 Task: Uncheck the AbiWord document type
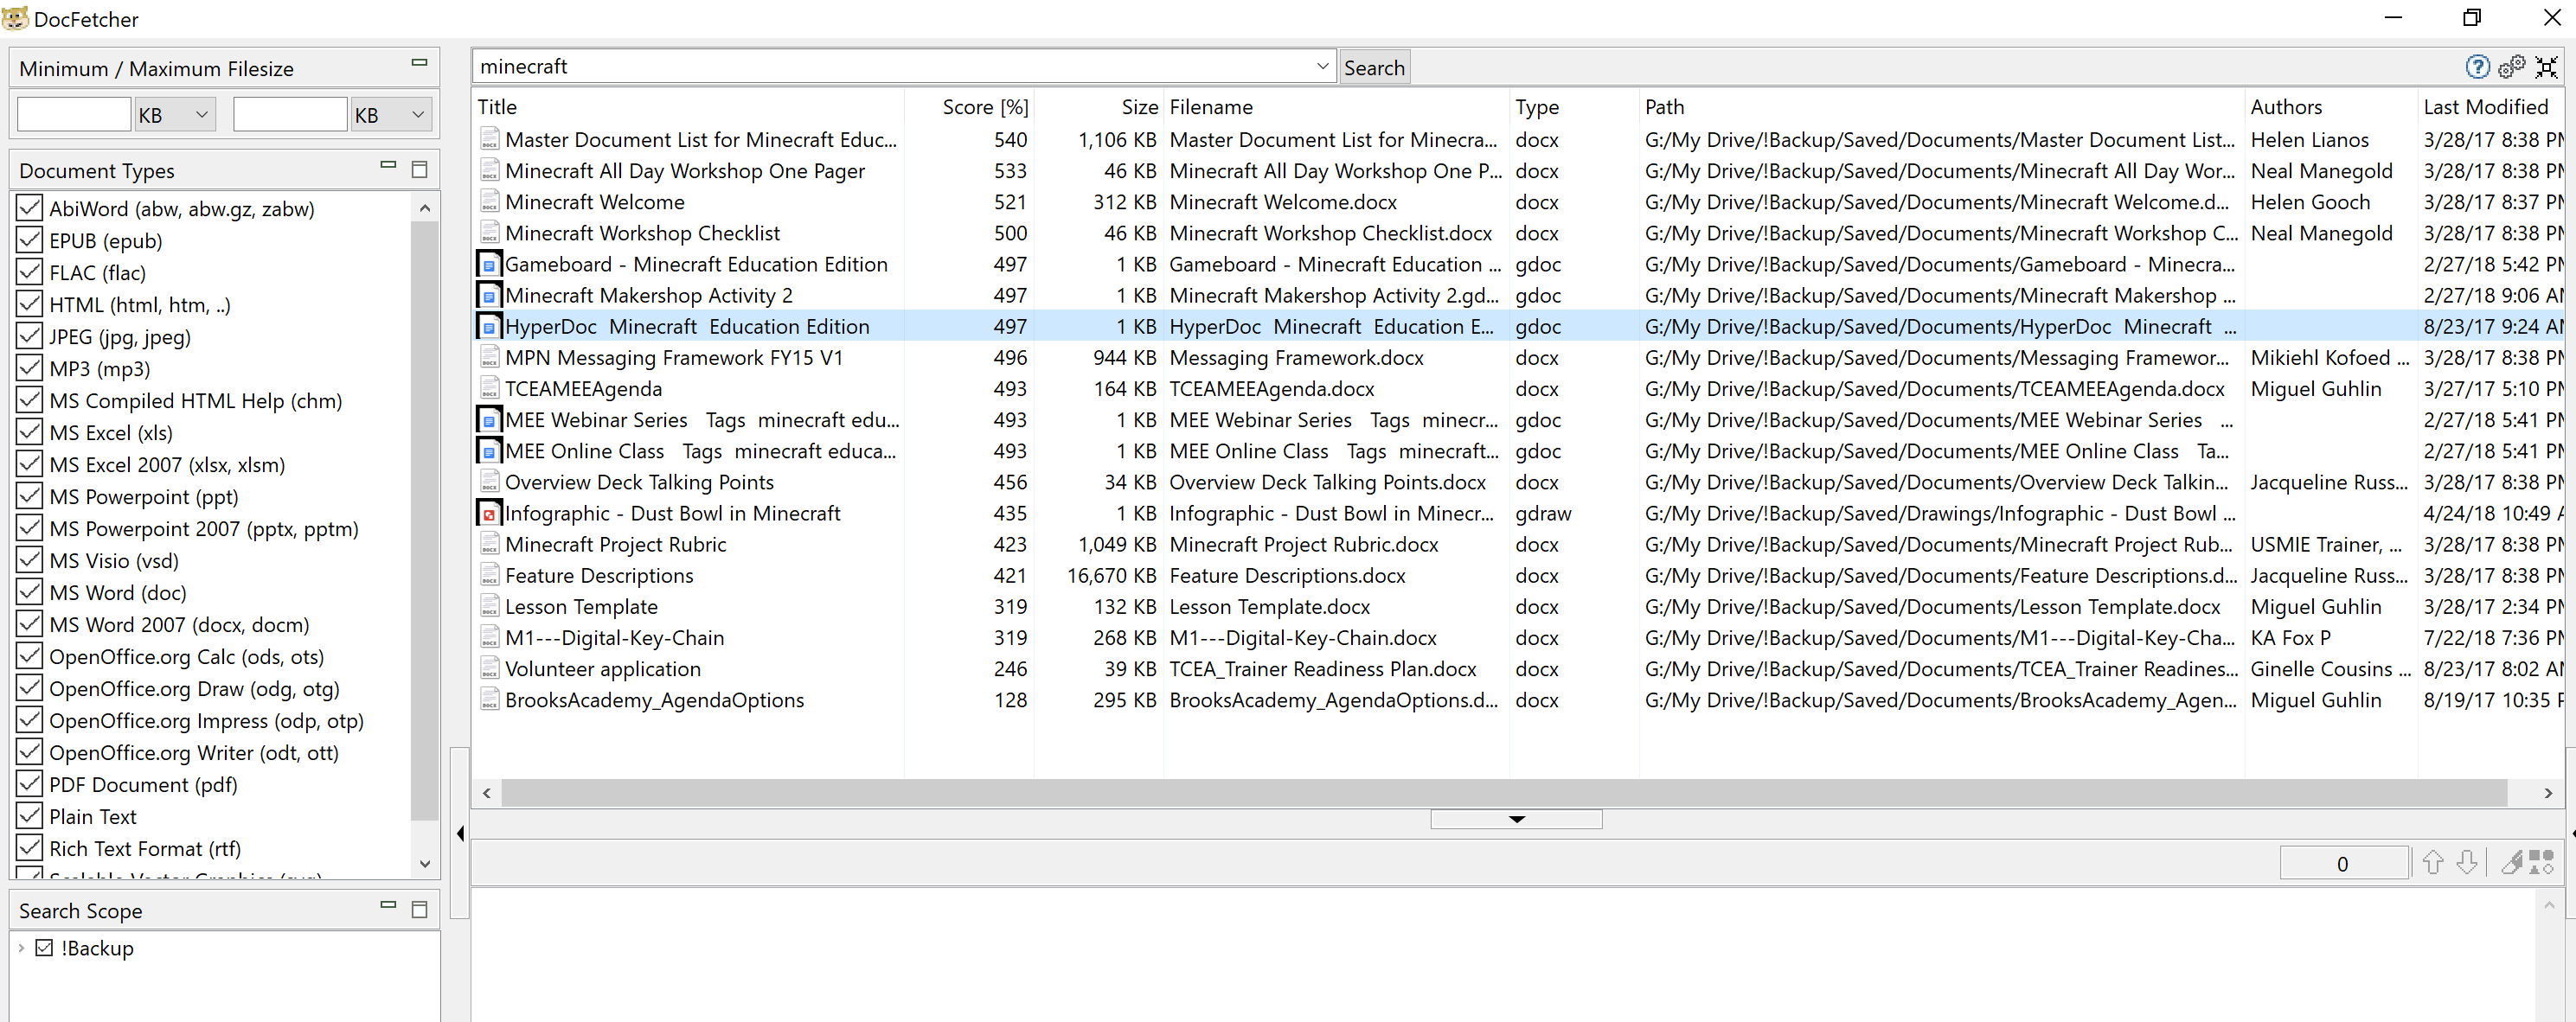[30, 208]
